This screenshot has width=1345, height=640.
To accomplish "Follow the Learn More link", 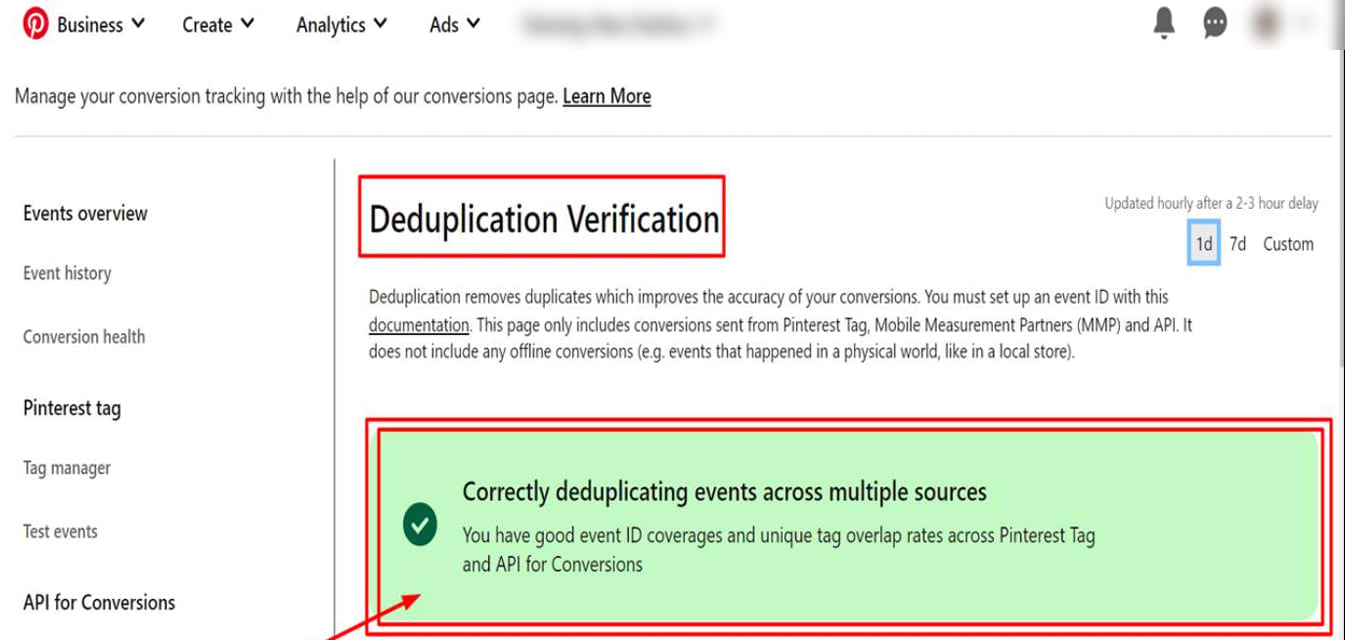I will click(x=607, y=96).
